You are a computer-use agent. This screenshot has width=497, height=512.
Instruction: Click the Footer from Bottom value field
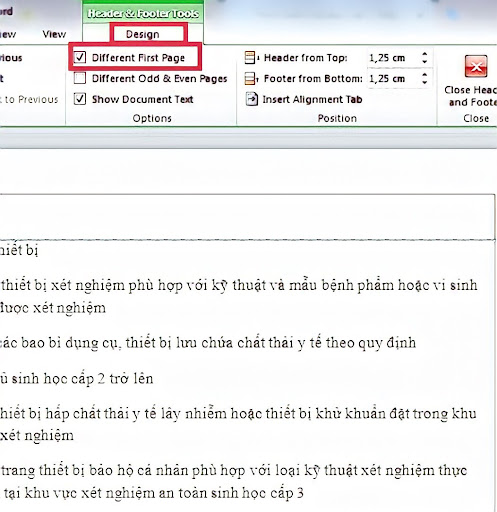coord(393,79)
